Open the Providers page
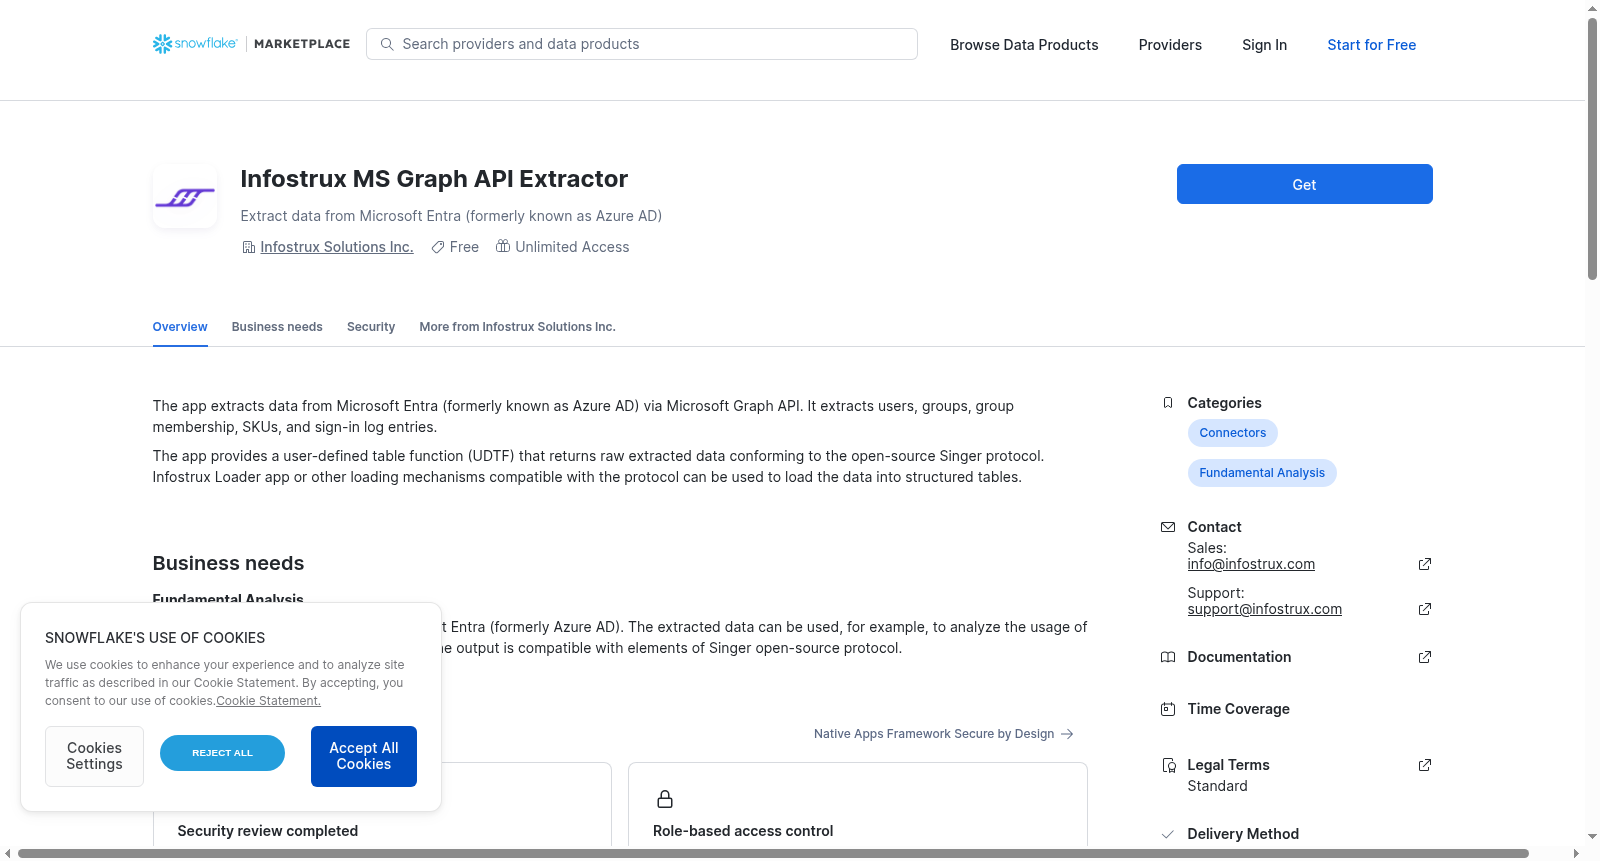 click(x=1170, y=45)
